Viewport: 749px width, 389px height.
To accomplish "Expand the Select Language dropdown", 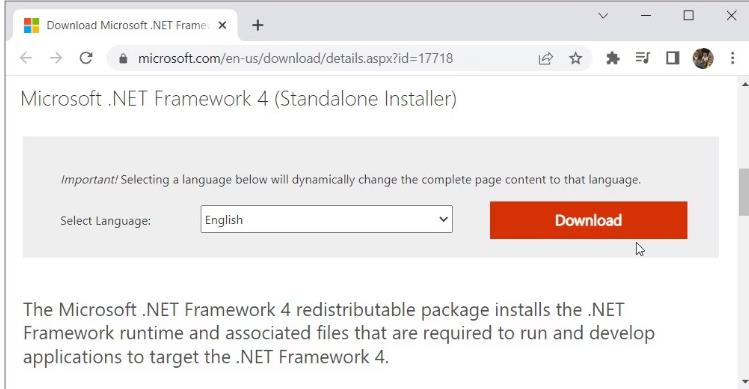I will click(326, 219).
